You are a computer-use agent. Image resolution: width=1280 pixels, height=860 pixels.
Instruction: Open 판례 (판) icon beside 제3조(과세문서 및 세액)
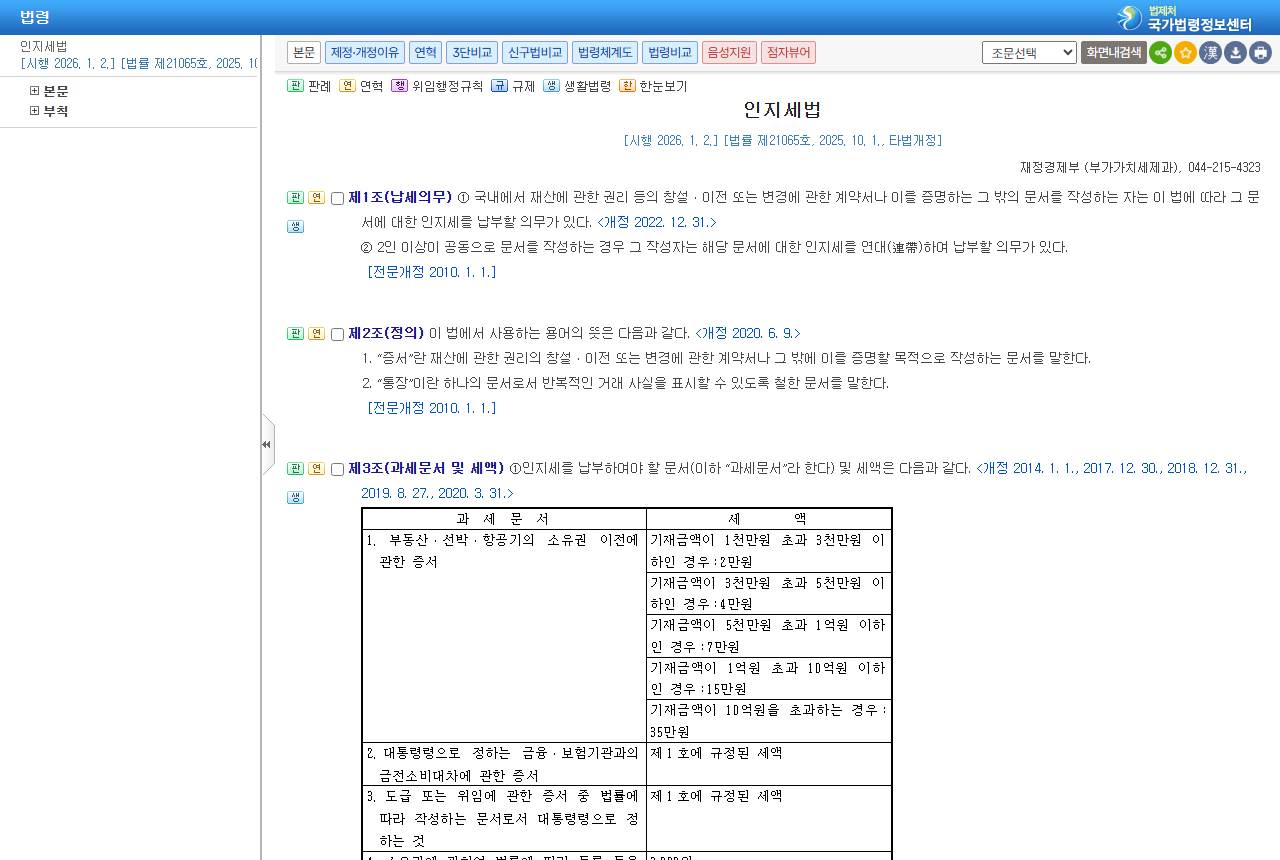[295, 468]
